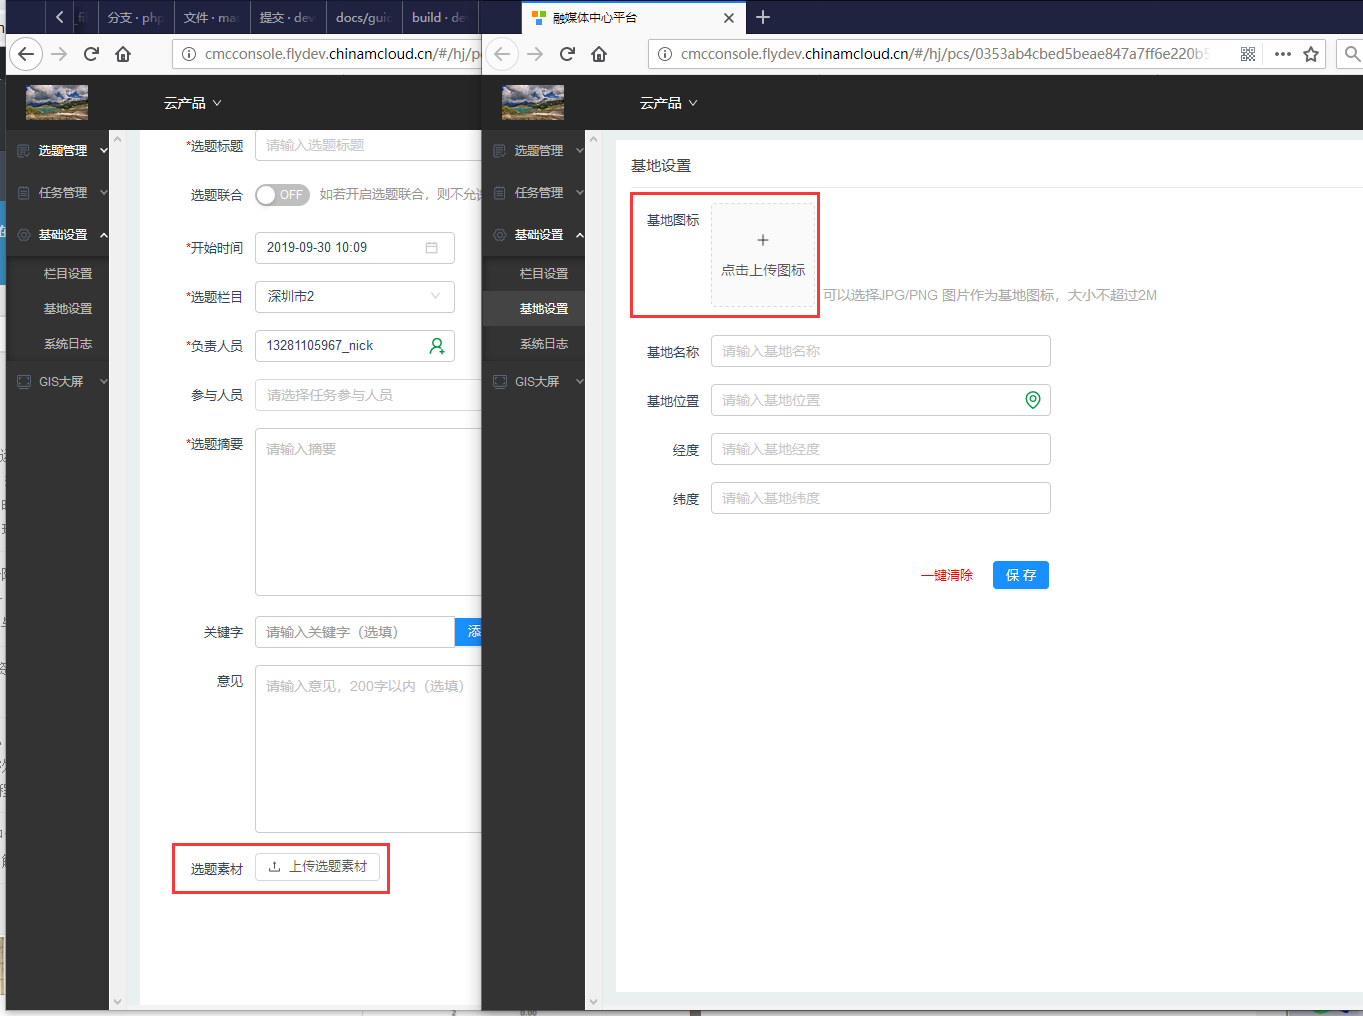Screen dimensions: 1363x1016
Task: Open the 云产品 dropdown in right window
Action: tap(669, 103)
